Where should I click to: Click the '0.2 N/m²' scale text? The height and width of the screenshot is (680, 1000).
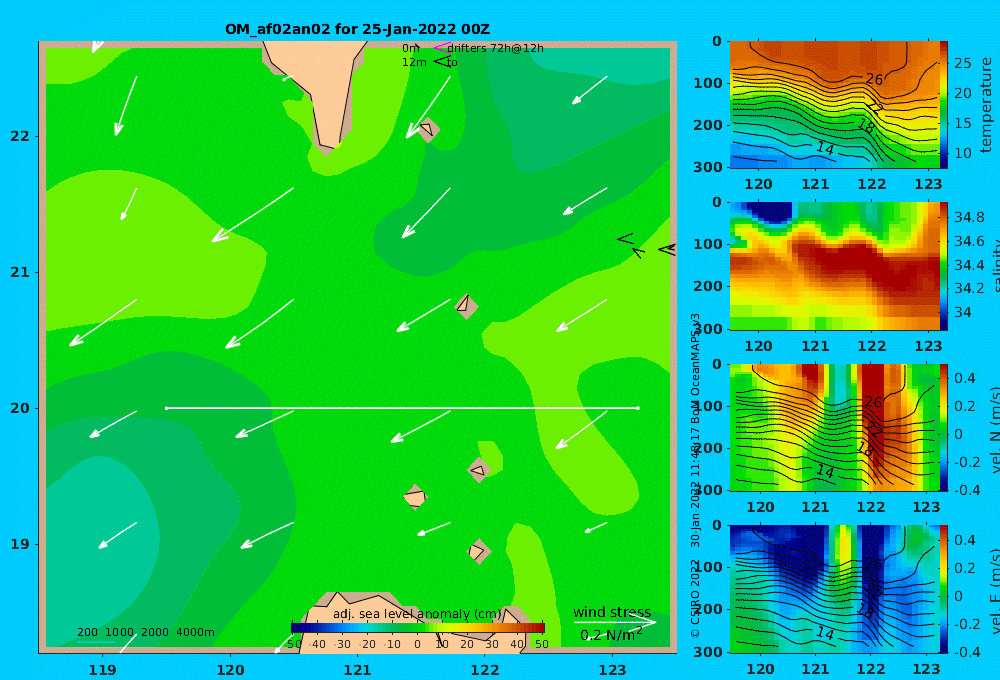click(x=611, y=635)
